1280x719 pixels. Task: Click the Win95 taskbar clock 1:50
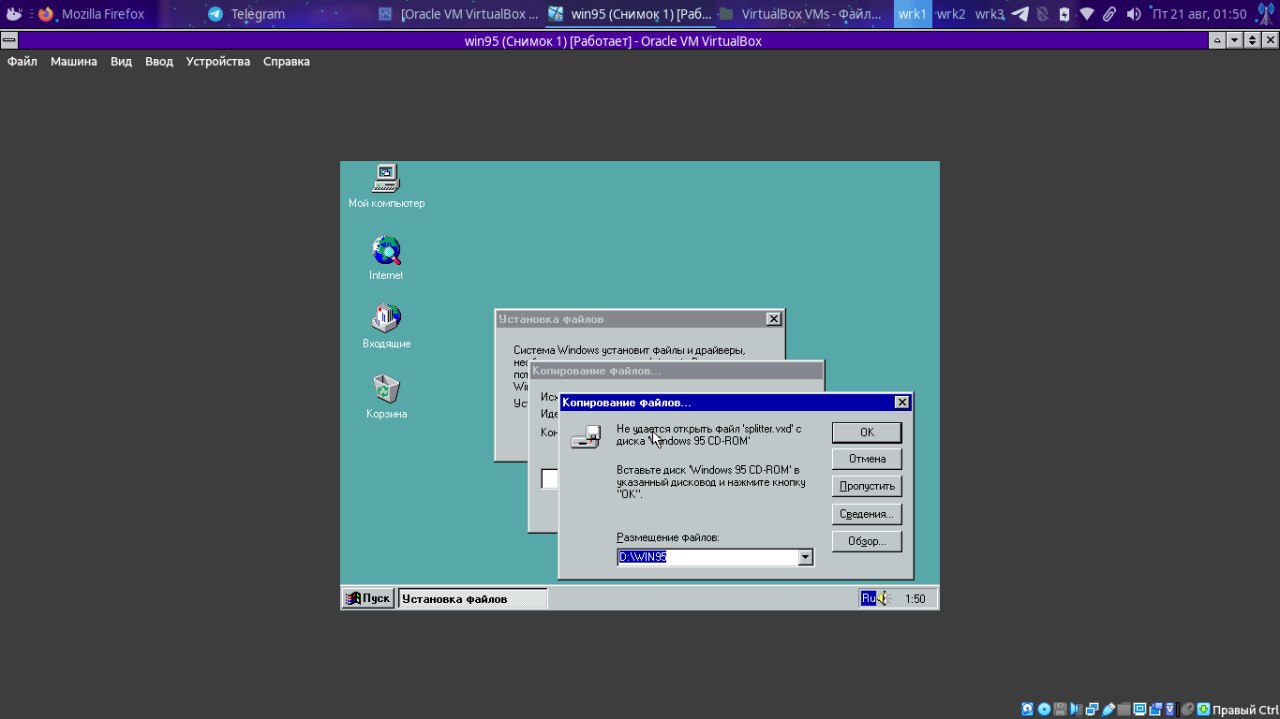click(915, 599)
